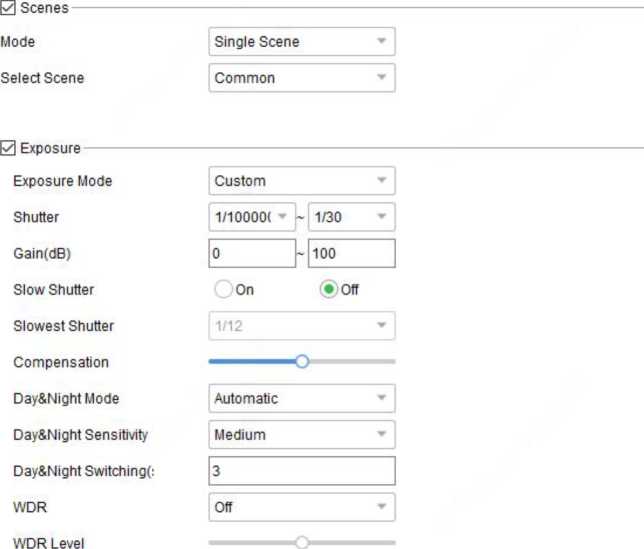Turn Slow Shutter On

click(223, 290)
